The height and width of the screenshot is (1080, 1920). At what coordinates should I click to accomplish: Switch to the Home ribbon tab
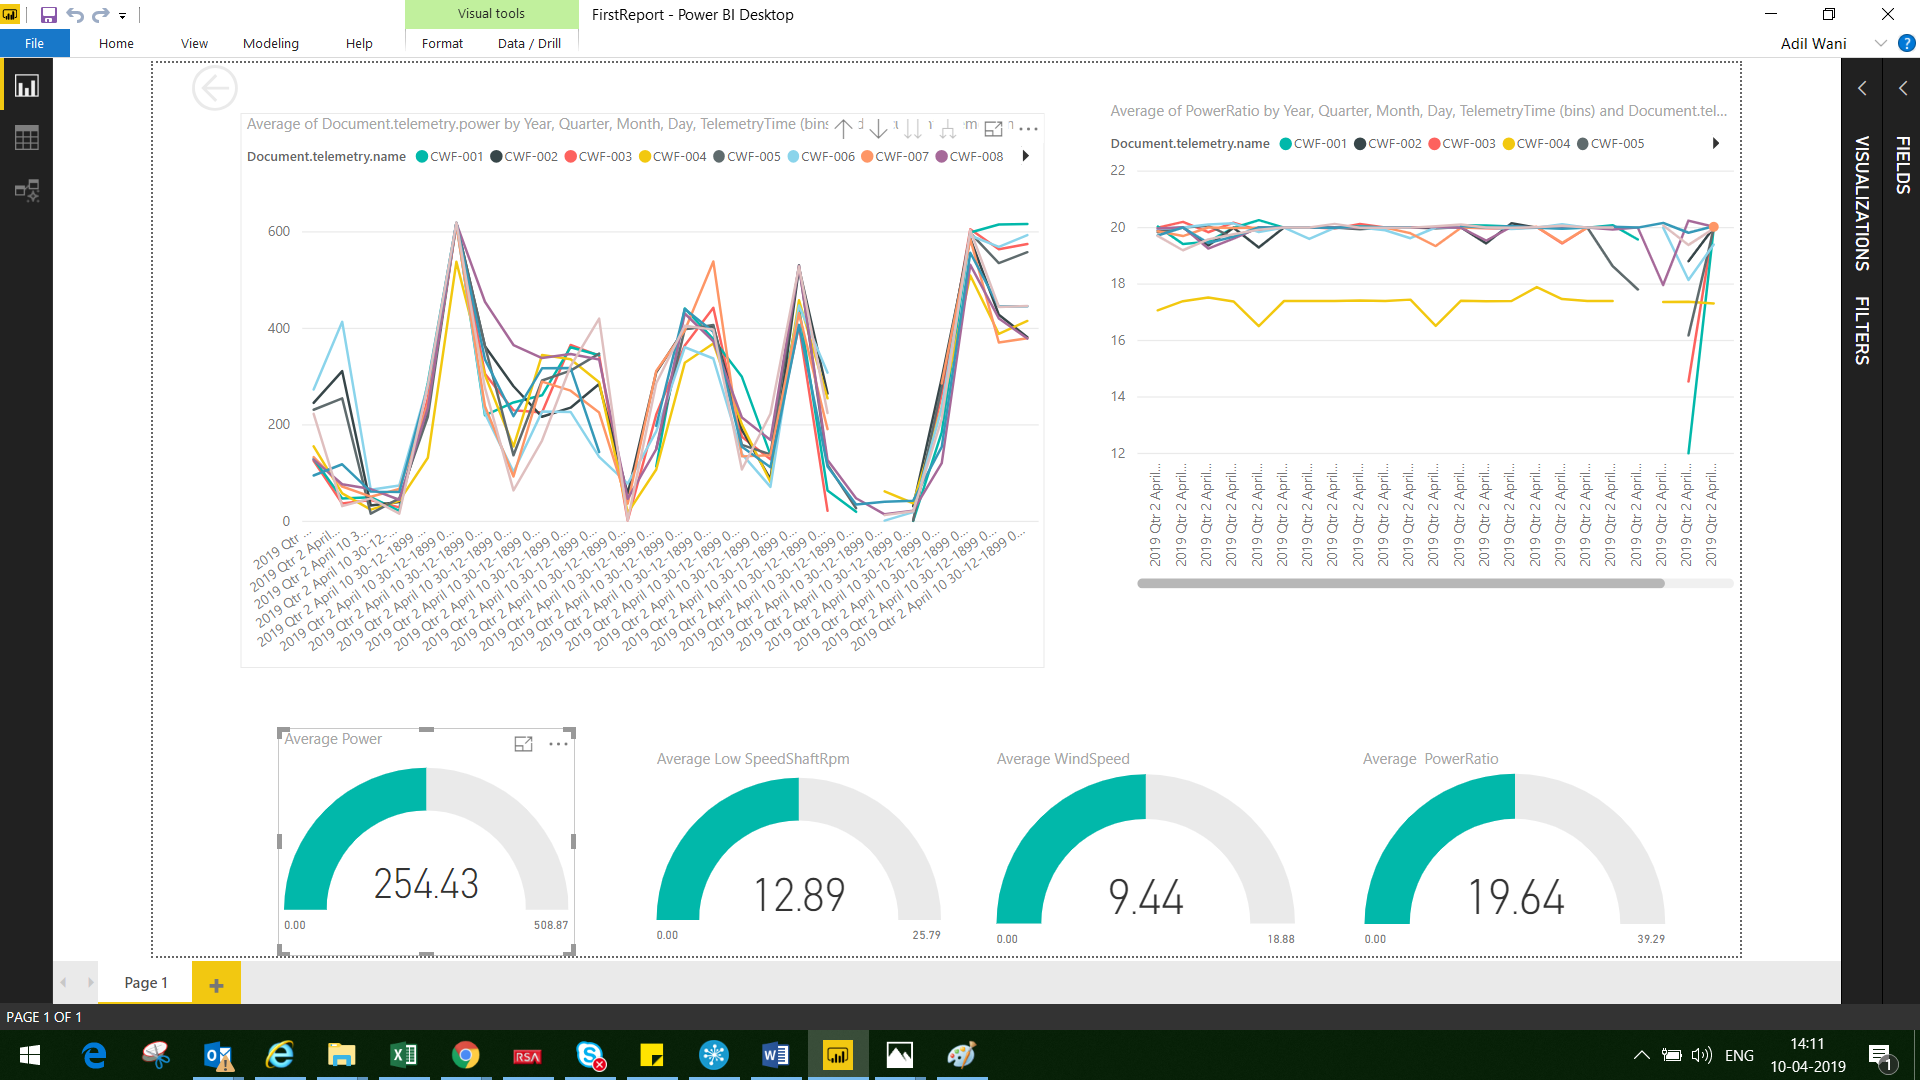tap(116, 43)
